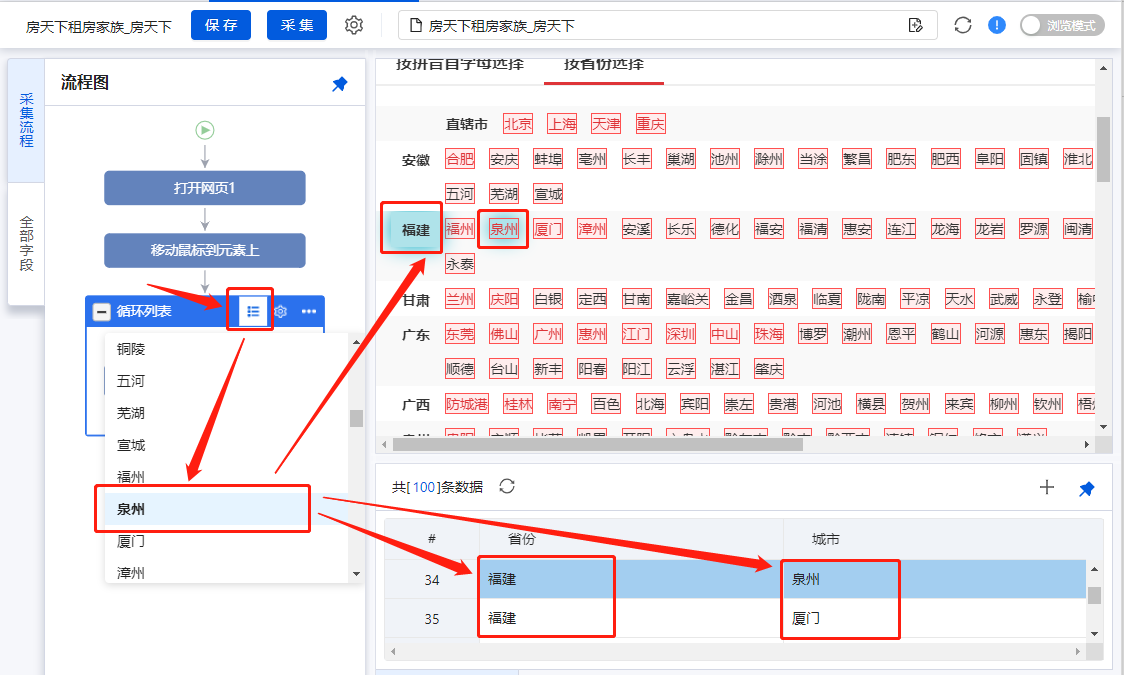Screen dimensions: 1124x675
Task: Click the refresh page icon in toolbar
Action: tap(963, 25)
